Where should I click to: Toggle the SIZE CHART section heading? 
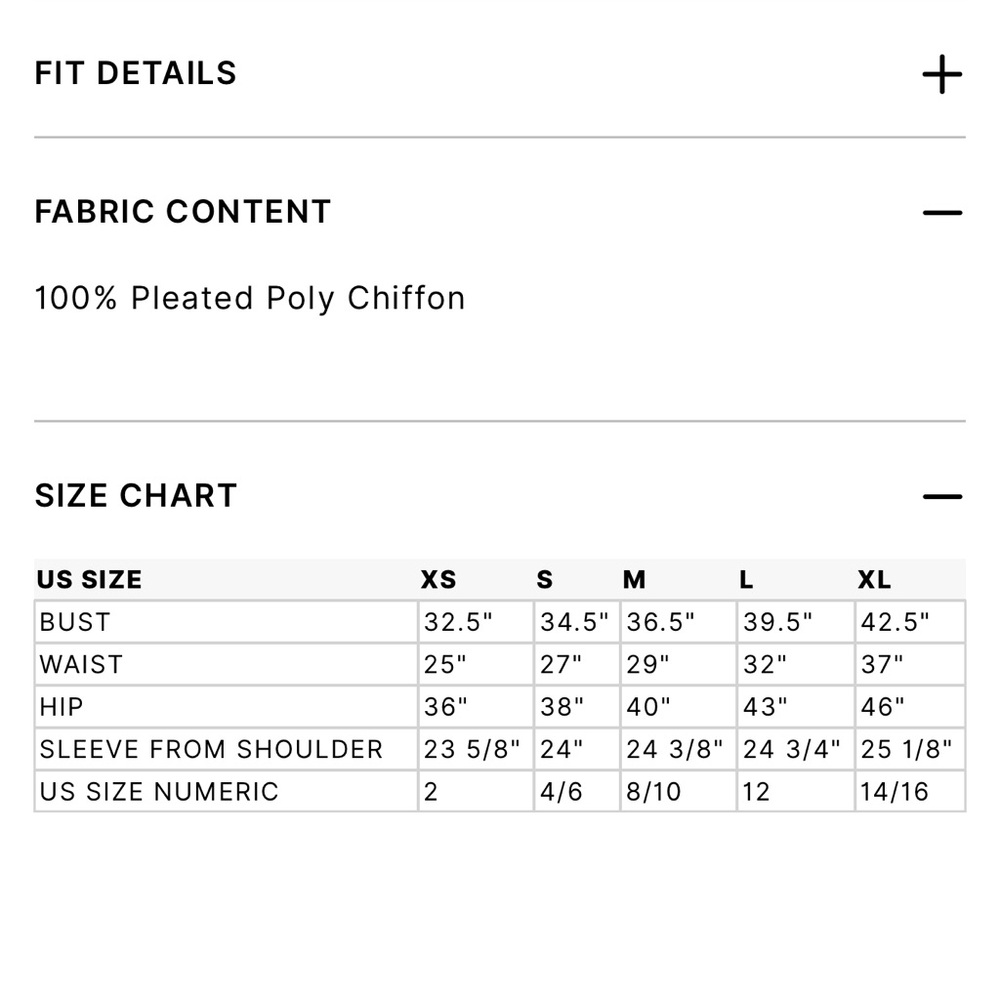(136, 496)
